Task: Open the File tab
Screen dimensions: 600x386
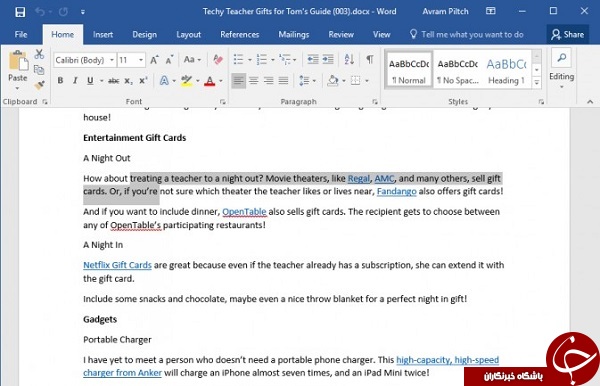Action: click(21, 34)
